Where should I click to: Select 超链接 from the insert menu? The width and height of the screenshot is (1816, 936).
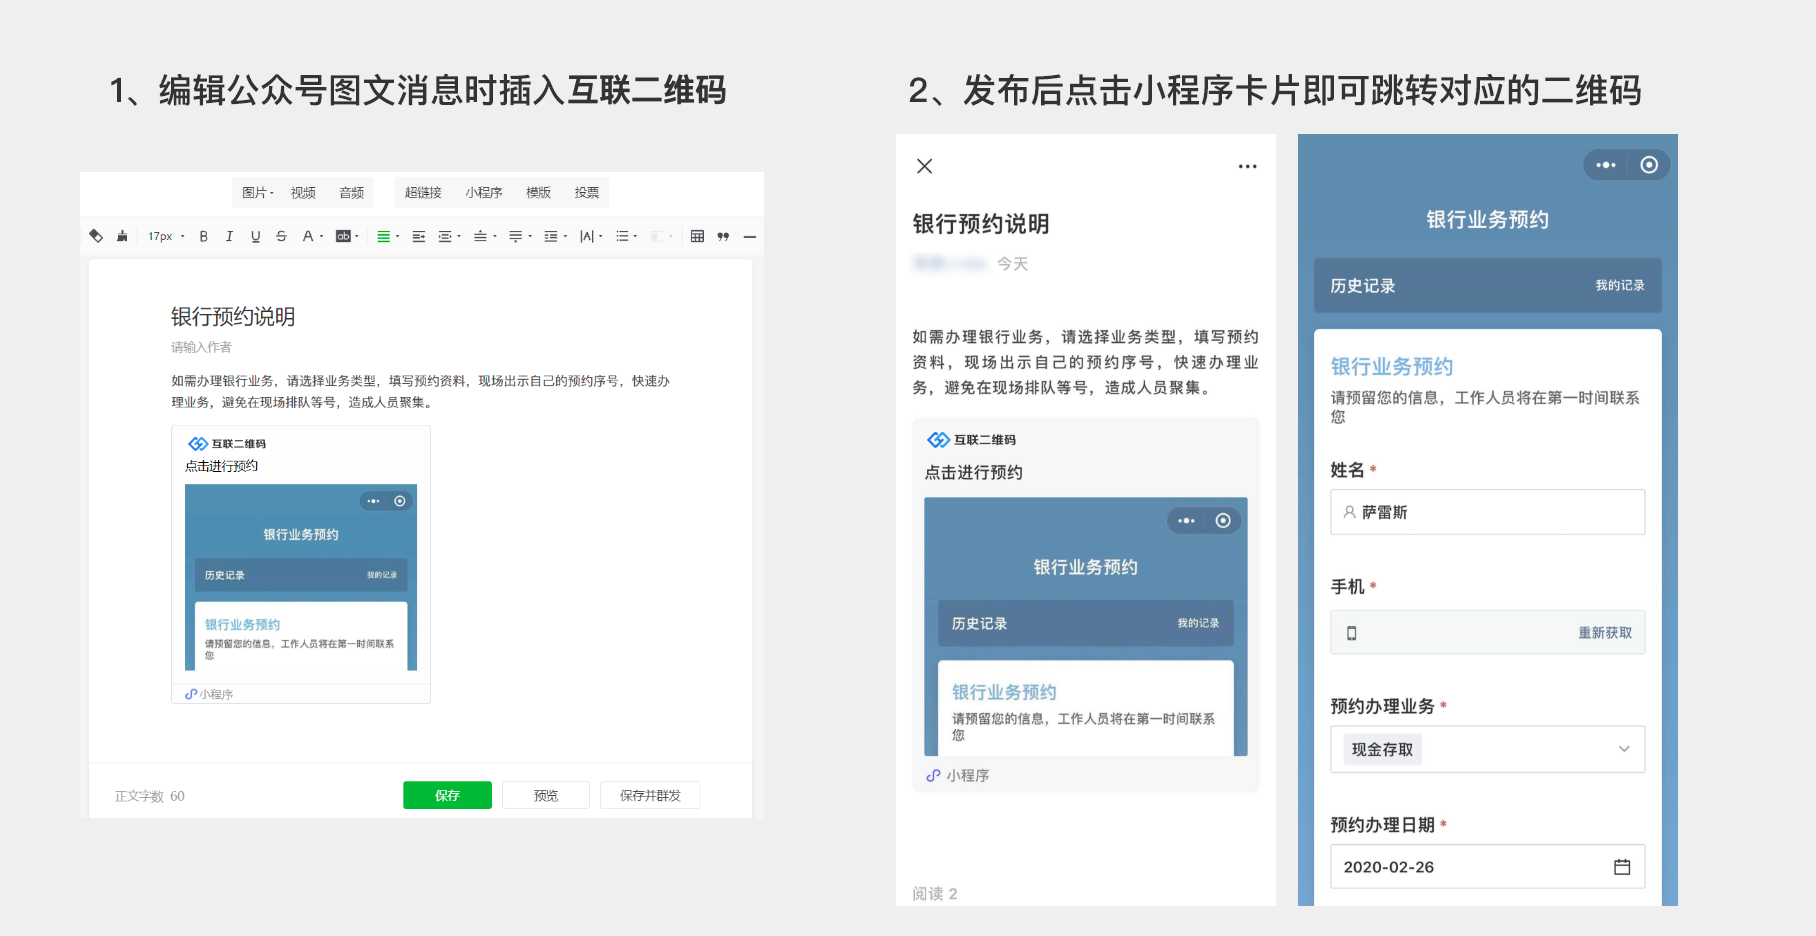[423, 193]
